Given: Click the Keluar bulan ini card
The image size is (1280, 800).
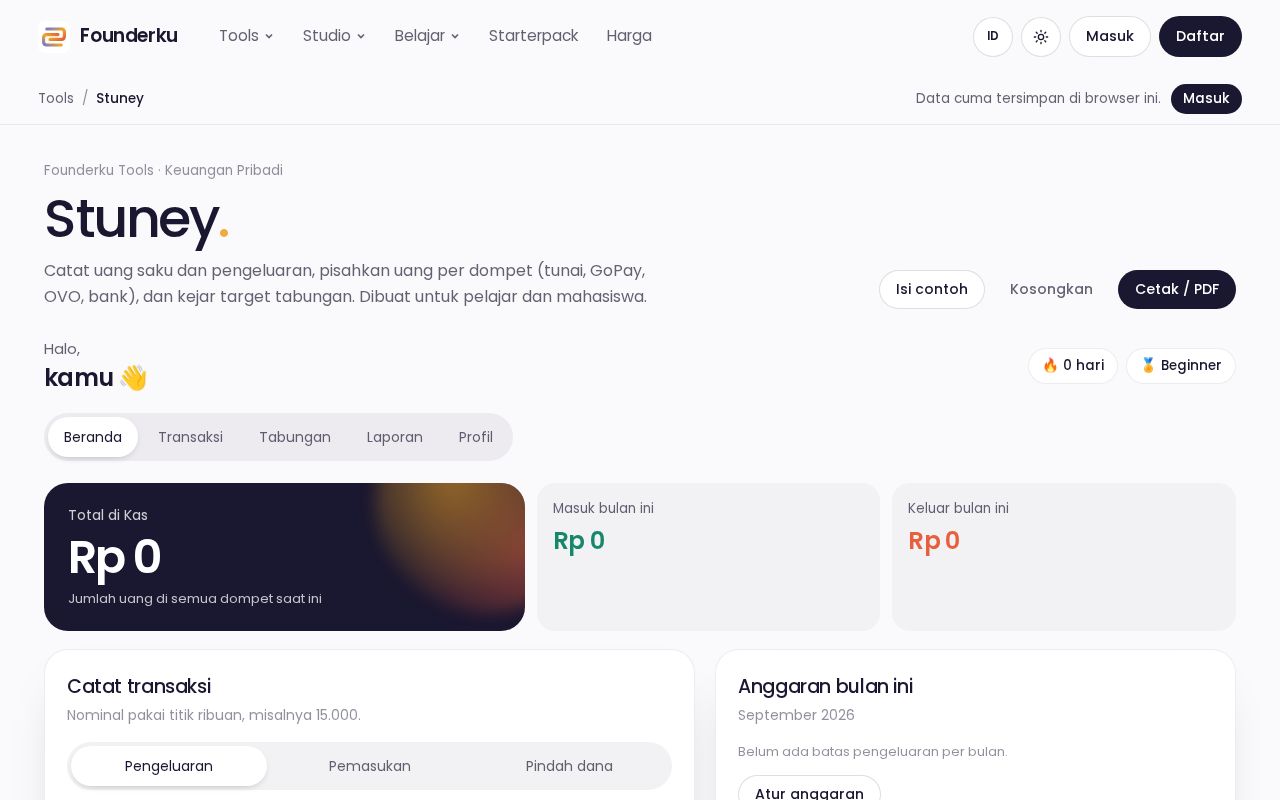Looking at the screenshot, I should (x=1064, y=557).
